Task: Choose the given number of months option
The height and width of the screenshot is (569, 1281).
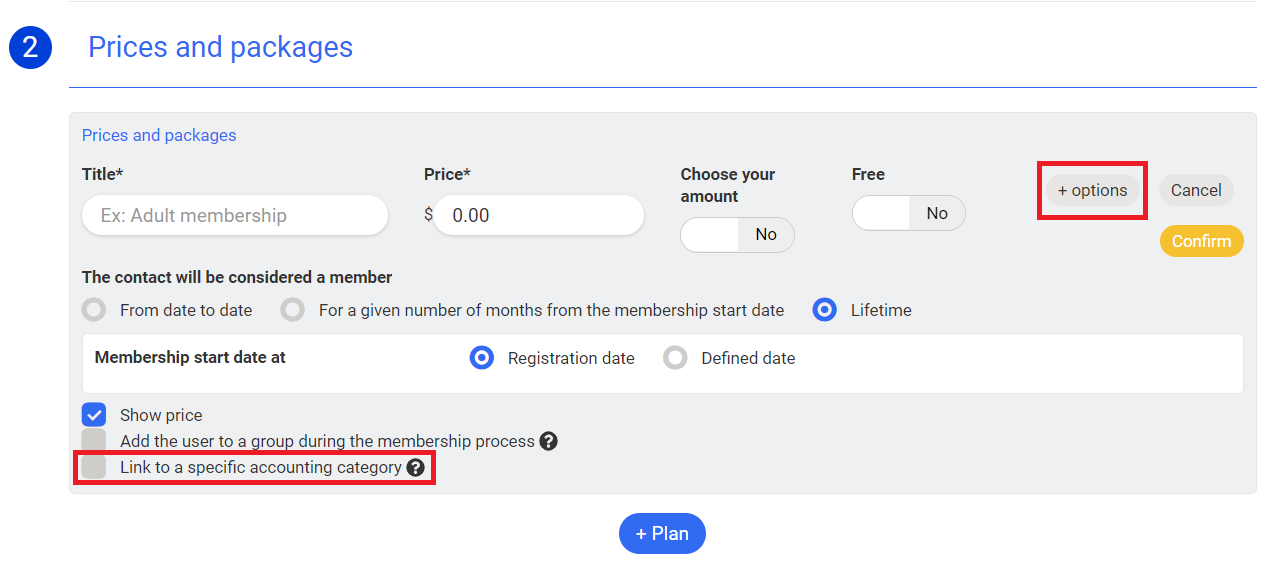Action: [x=293, y=310]
